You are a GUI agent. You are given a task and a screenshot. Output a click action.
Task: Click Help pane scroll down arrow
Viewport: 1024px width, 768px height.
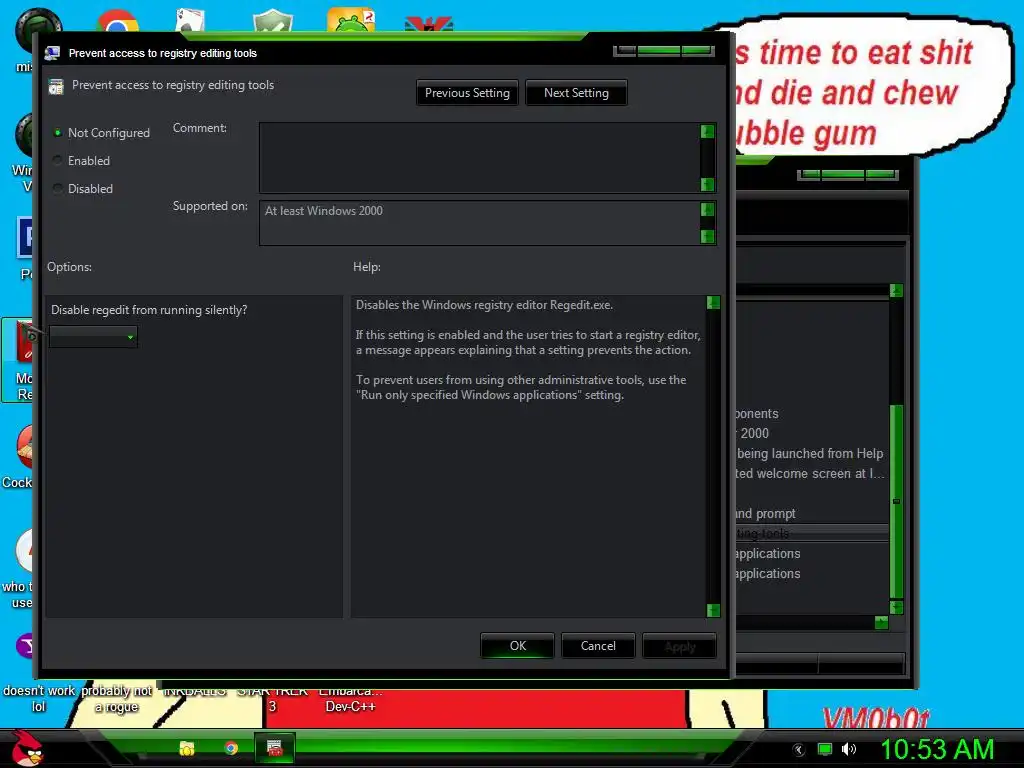pyautogui.click(x=713, y=610)
